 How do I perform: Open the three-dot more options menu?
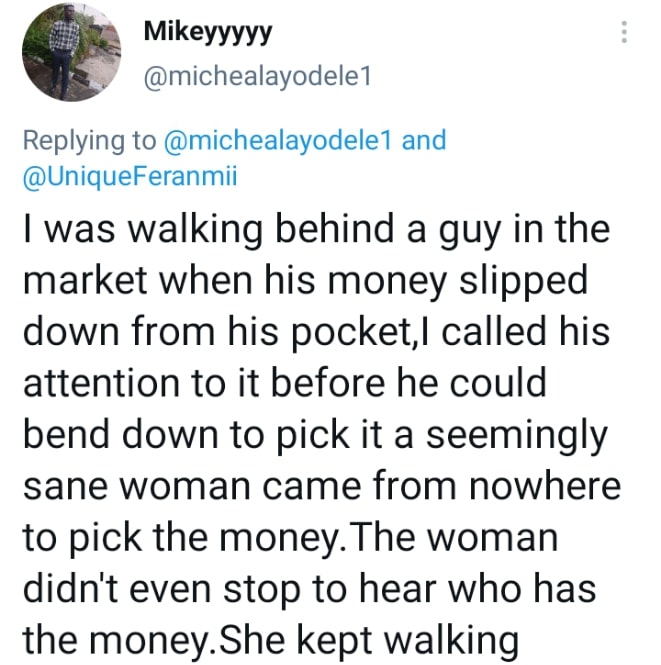pos(624,33)
